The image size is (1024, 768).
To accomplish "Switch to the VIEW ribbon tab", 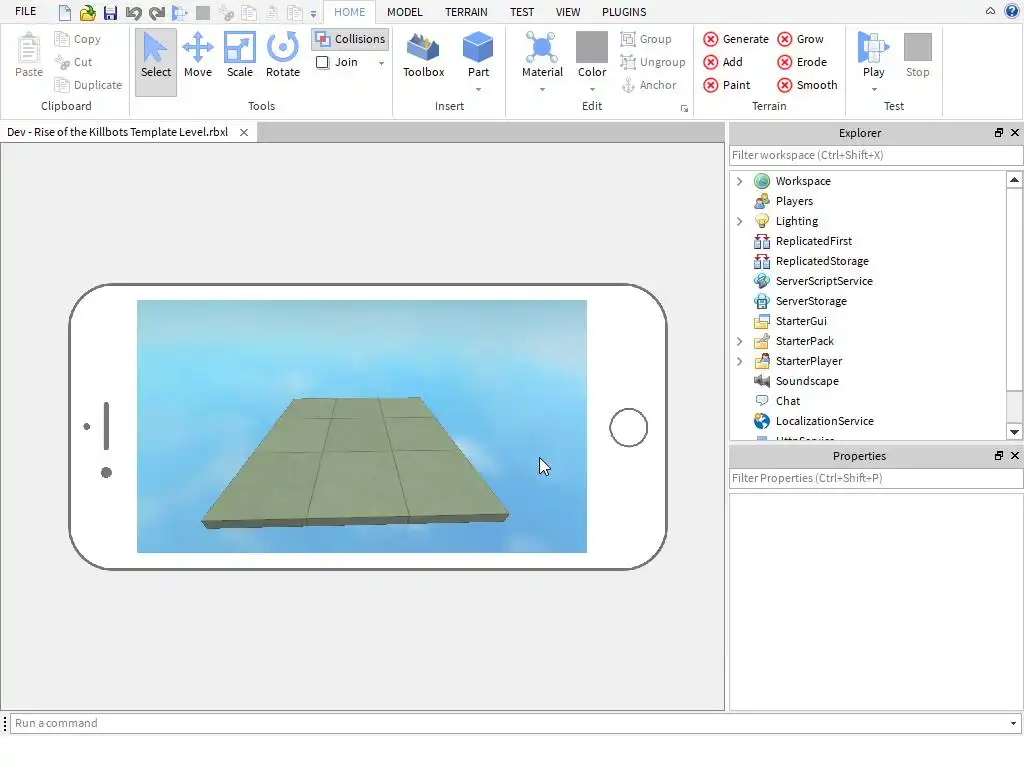I will pyautogui.click(x=568, y=12).
